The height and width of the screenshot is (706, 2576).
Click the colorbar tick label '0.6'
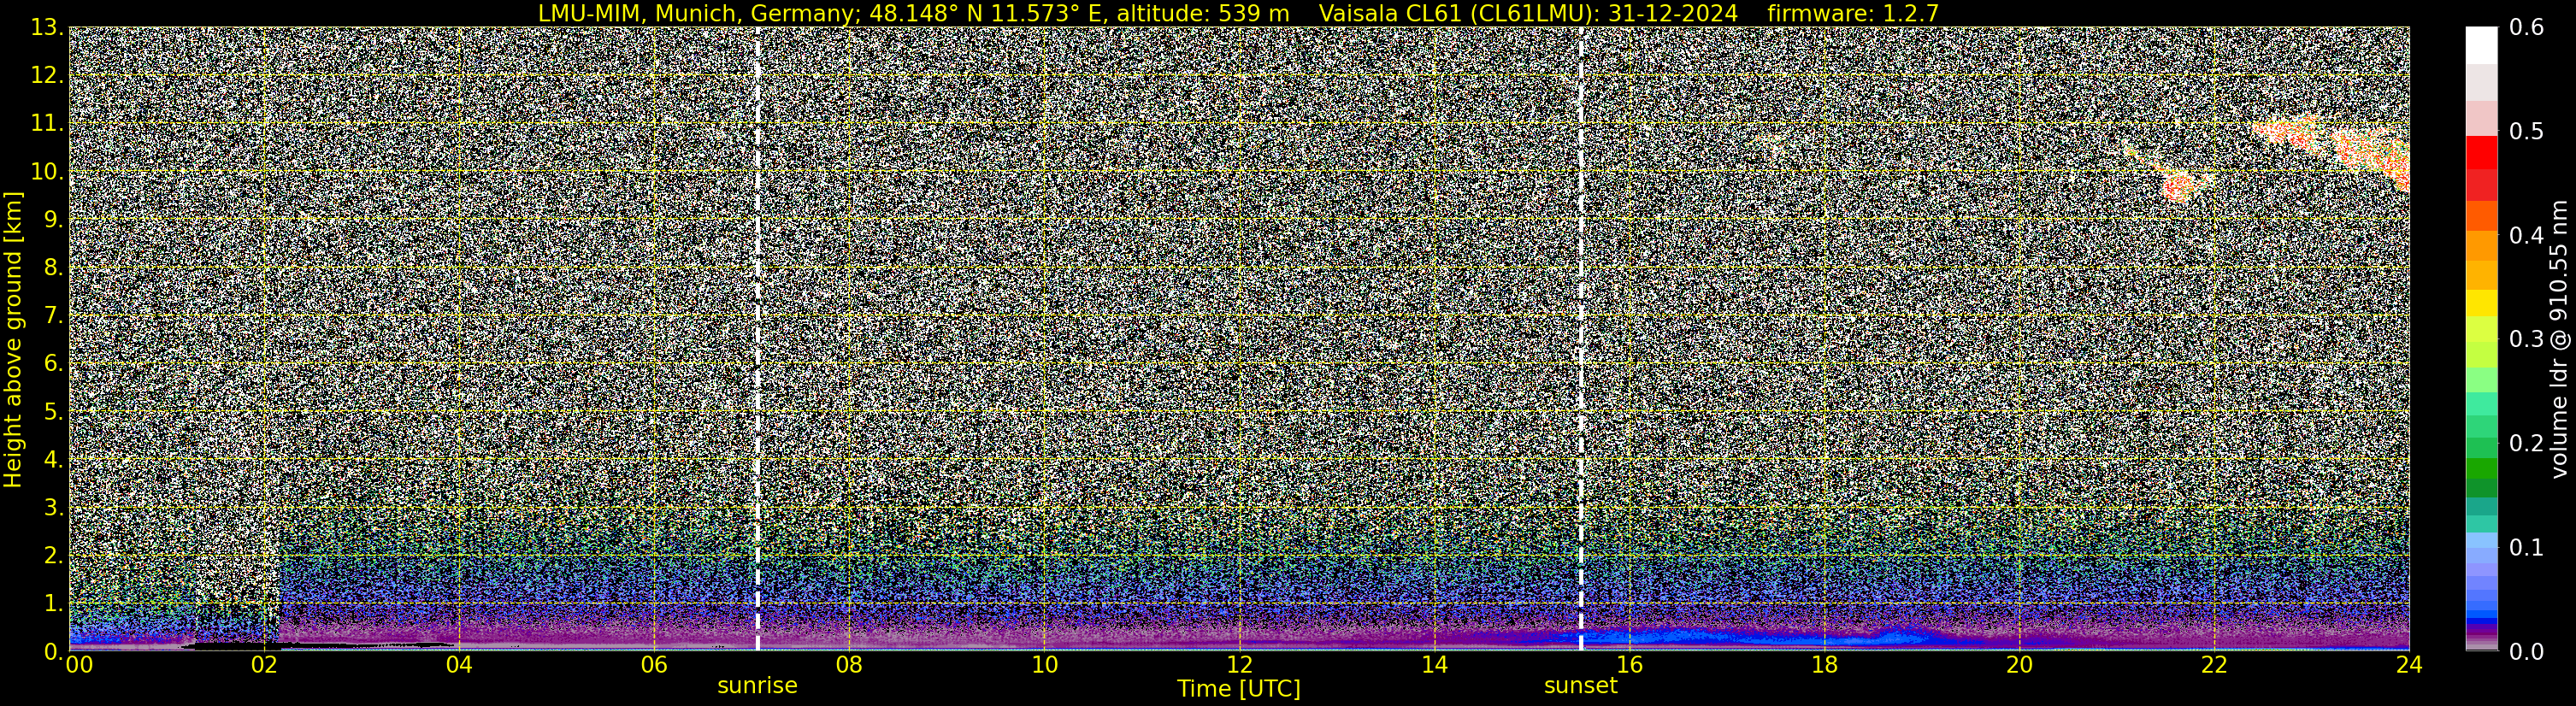point(2527,28)
